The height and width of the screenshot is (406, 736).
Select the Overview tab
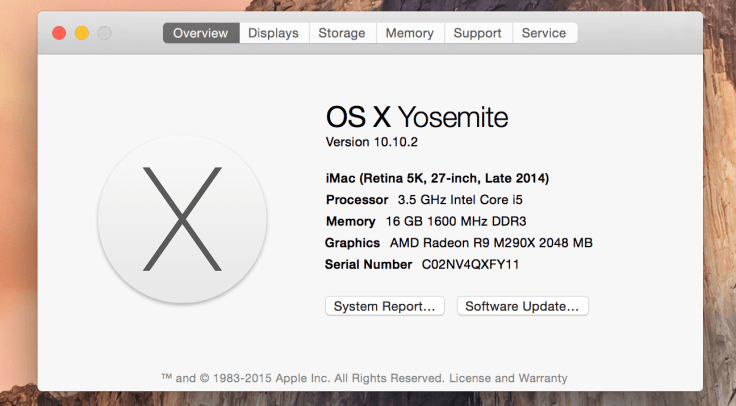[201, 33]
